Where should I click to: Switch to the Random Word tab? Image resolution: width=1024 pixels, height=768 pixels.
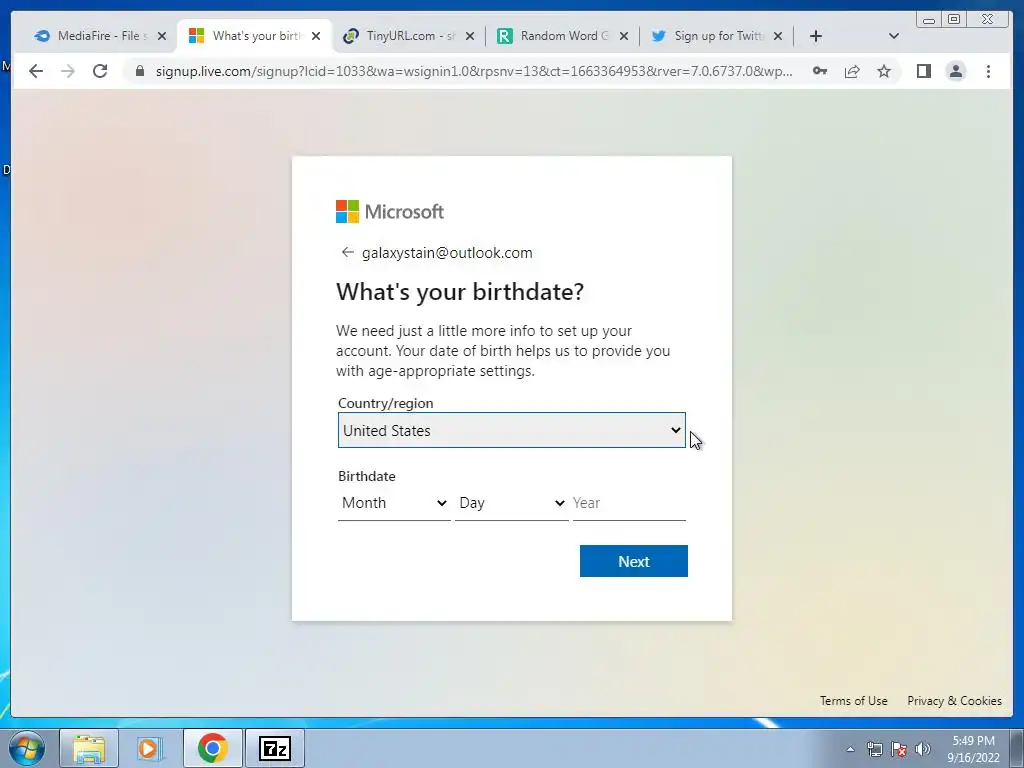tap(562, 36)
